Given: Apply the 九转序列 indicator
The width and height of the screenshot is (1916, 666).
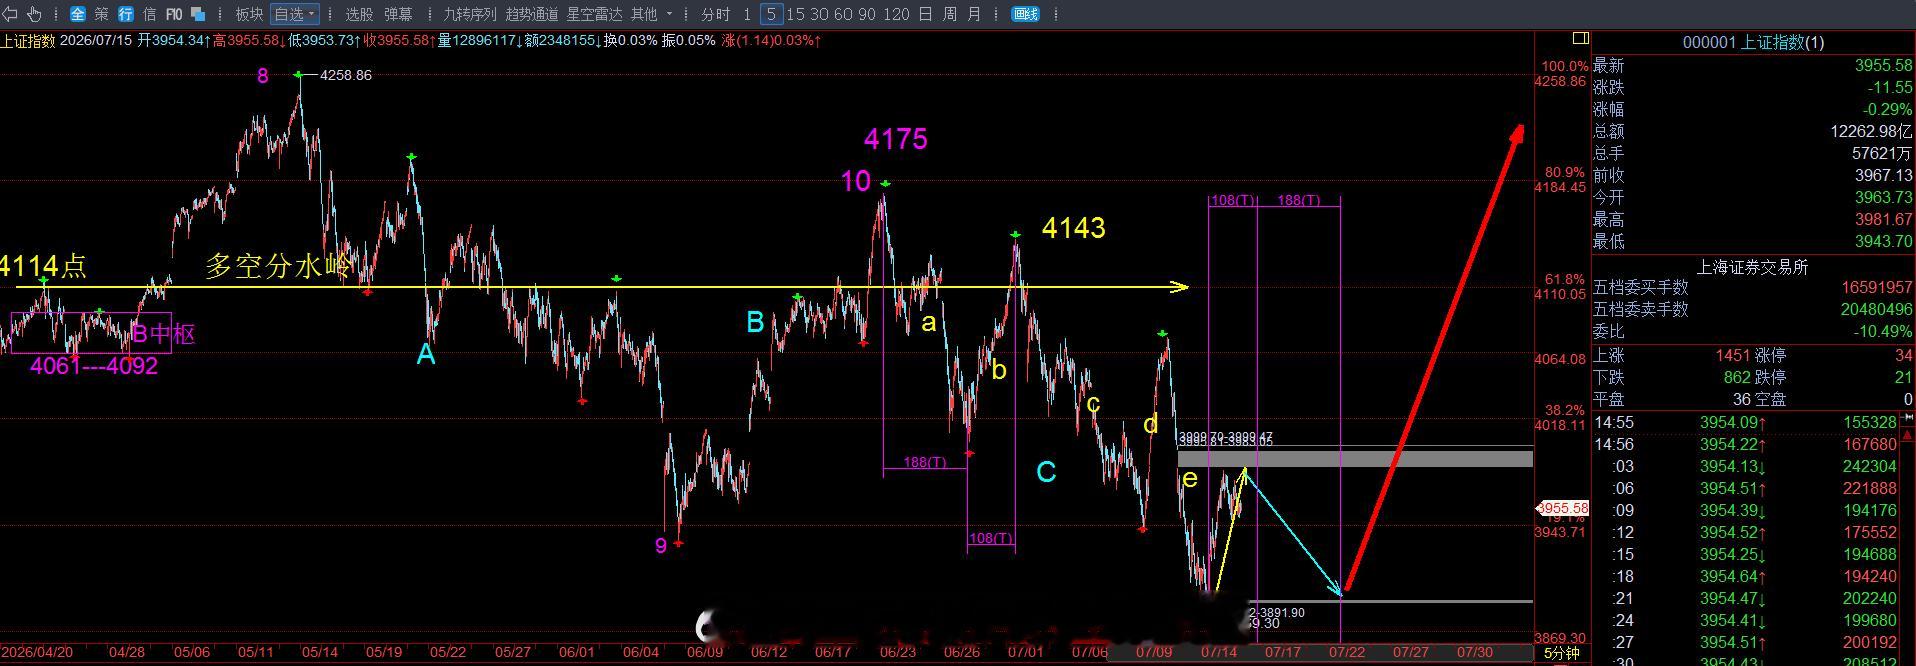Looking at the screenshot, I should tap(470, 14).
